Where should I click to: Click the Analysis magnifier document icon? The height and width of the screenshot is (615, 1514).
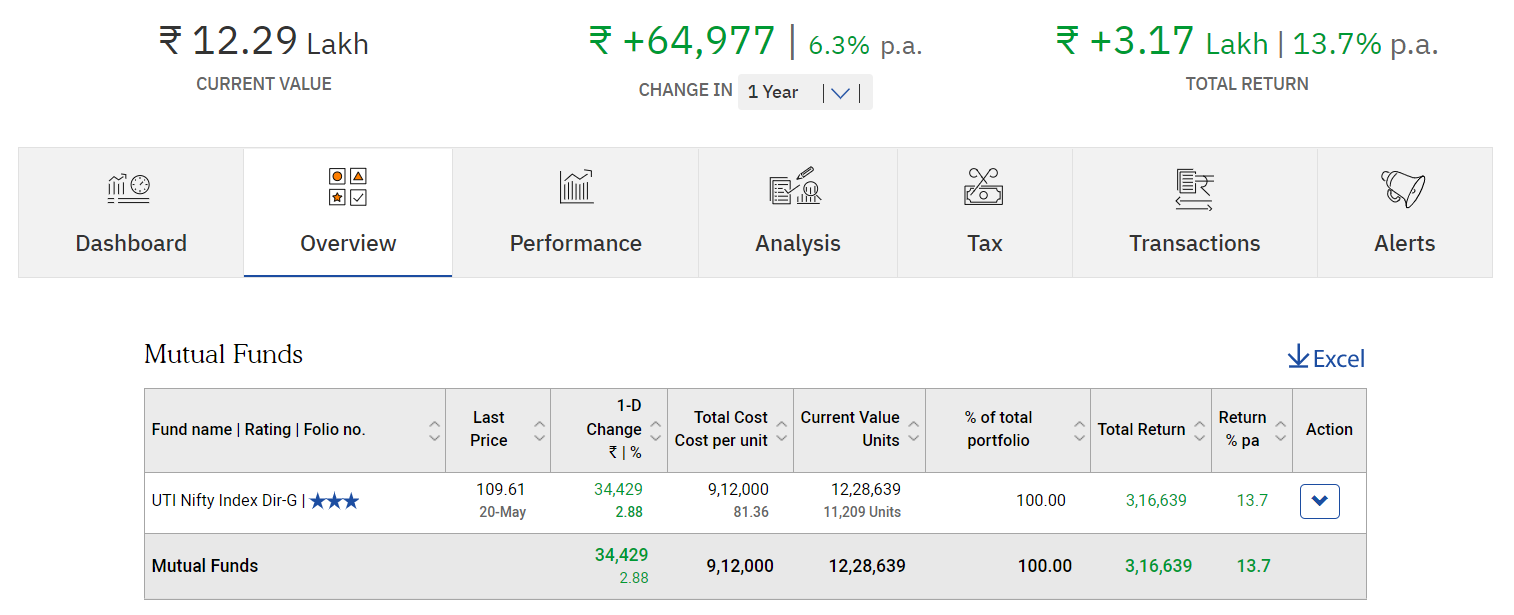pos(797,186)
